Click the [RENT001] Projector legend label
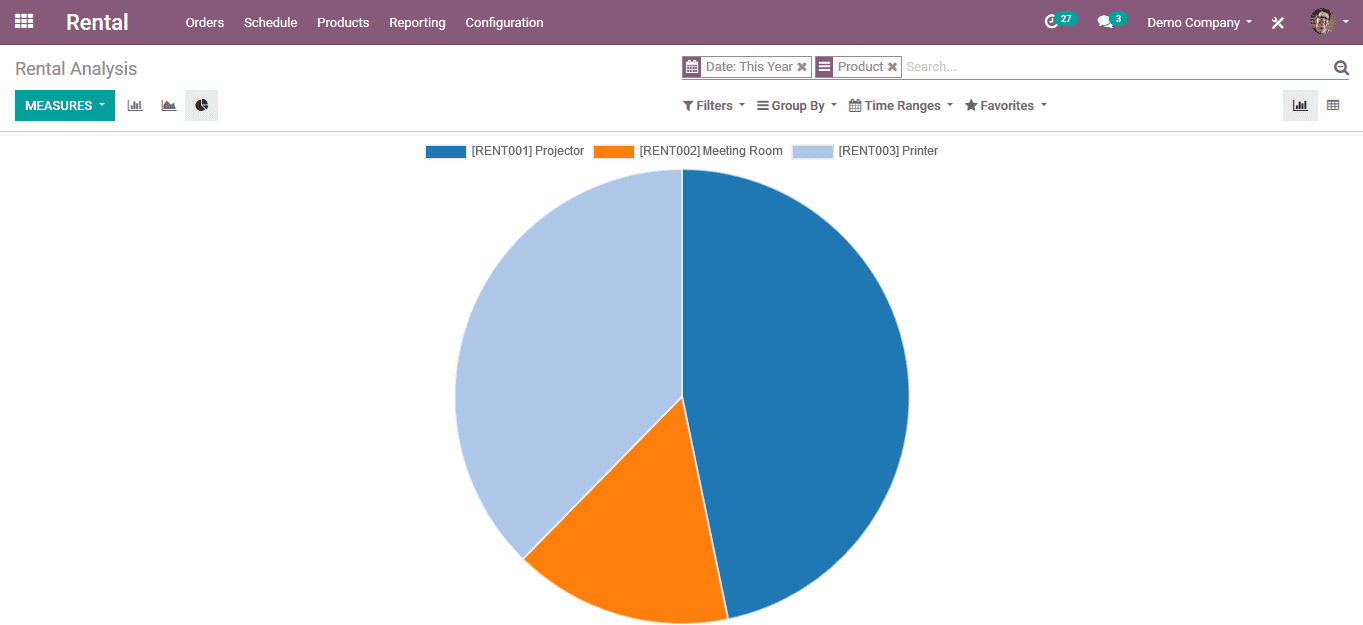1363x625 pixels. 528,151
